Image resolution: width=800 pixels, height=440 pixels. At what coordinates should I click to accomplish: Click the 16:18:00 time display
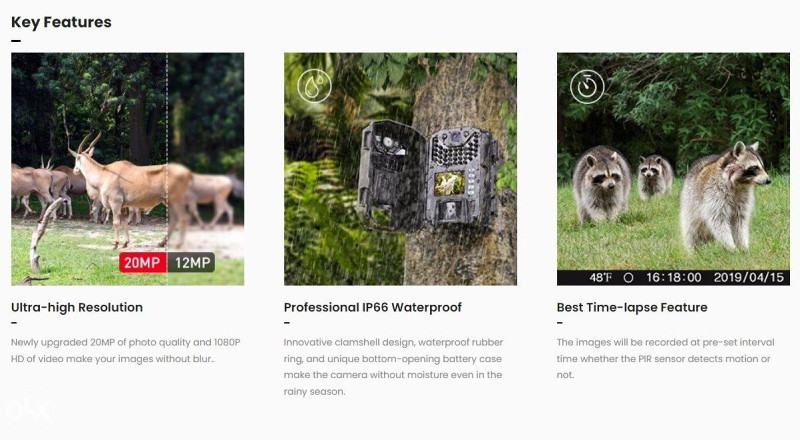673,278
